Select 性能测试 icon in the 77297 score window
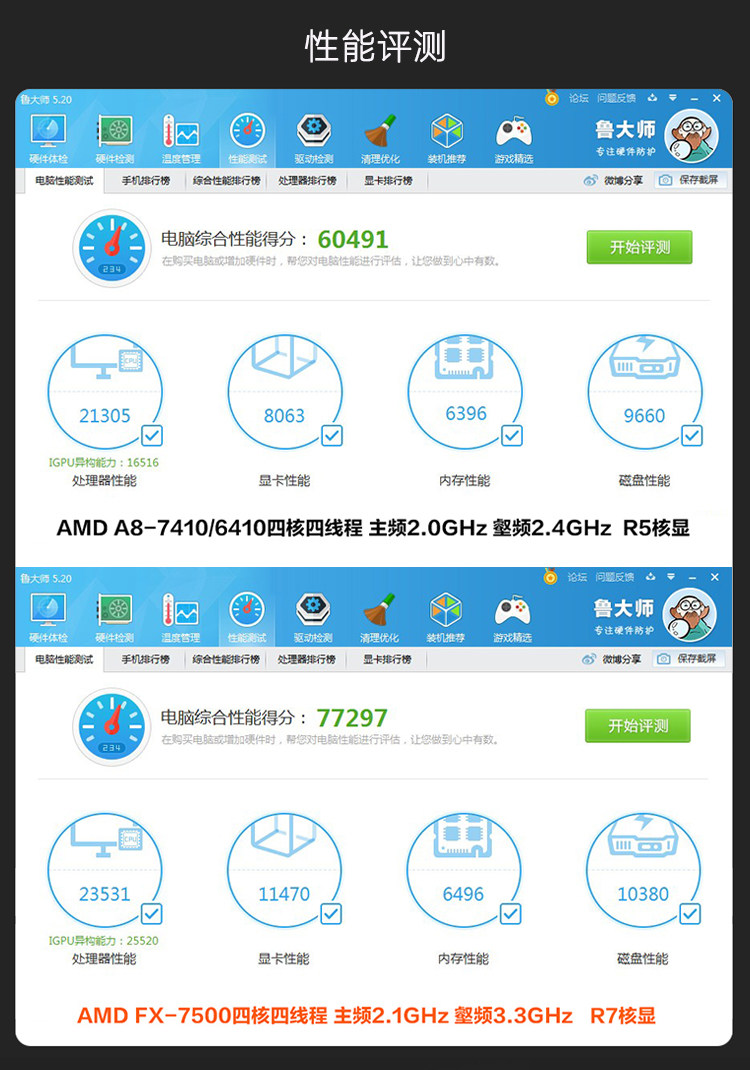Screen dimensions: 750x1070 (246, 618)
